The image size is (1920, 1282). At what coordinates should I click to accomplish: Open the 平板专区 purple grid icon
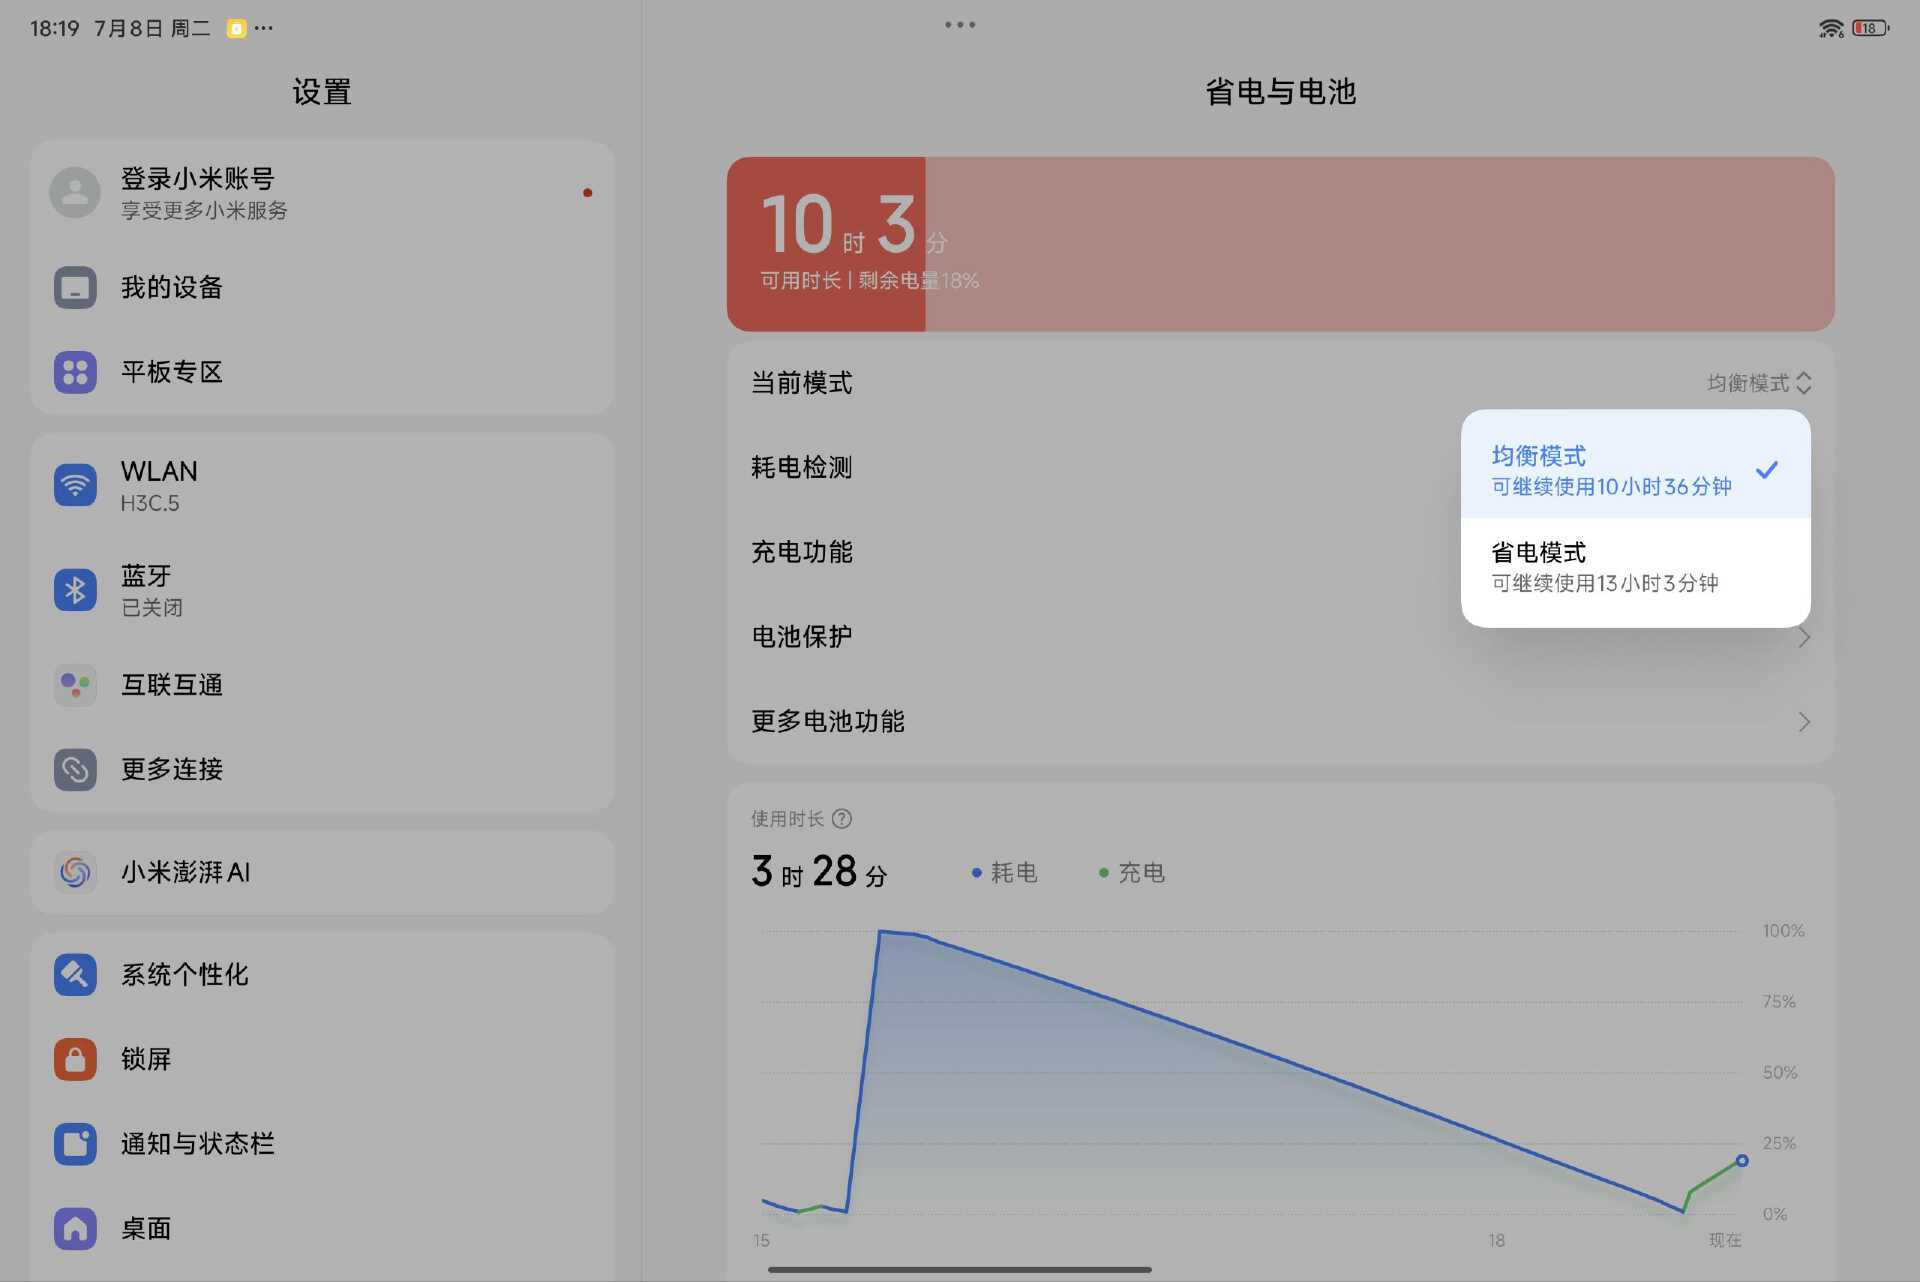[x=75, y=372]
